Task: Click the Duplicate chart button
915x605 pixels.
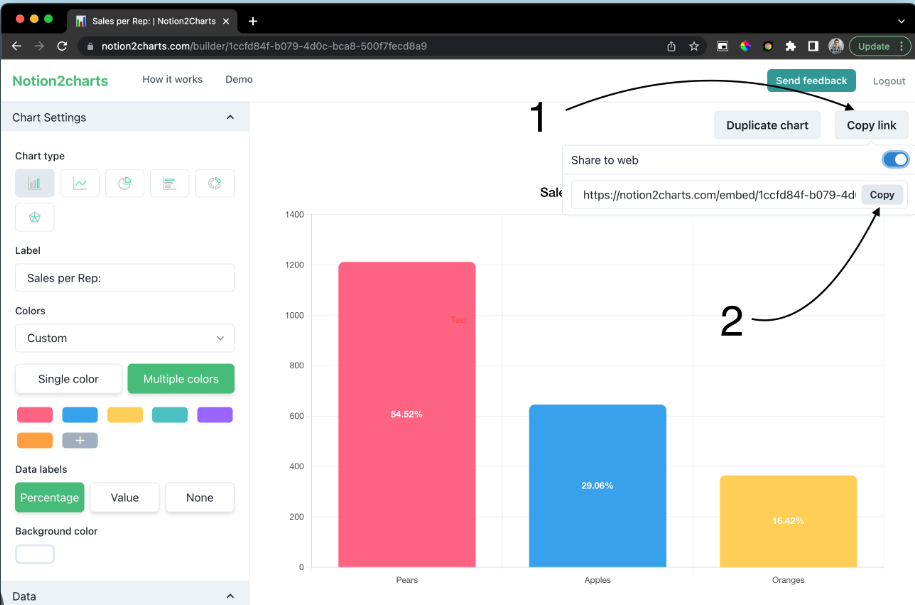Action: (x=767, y=125)
